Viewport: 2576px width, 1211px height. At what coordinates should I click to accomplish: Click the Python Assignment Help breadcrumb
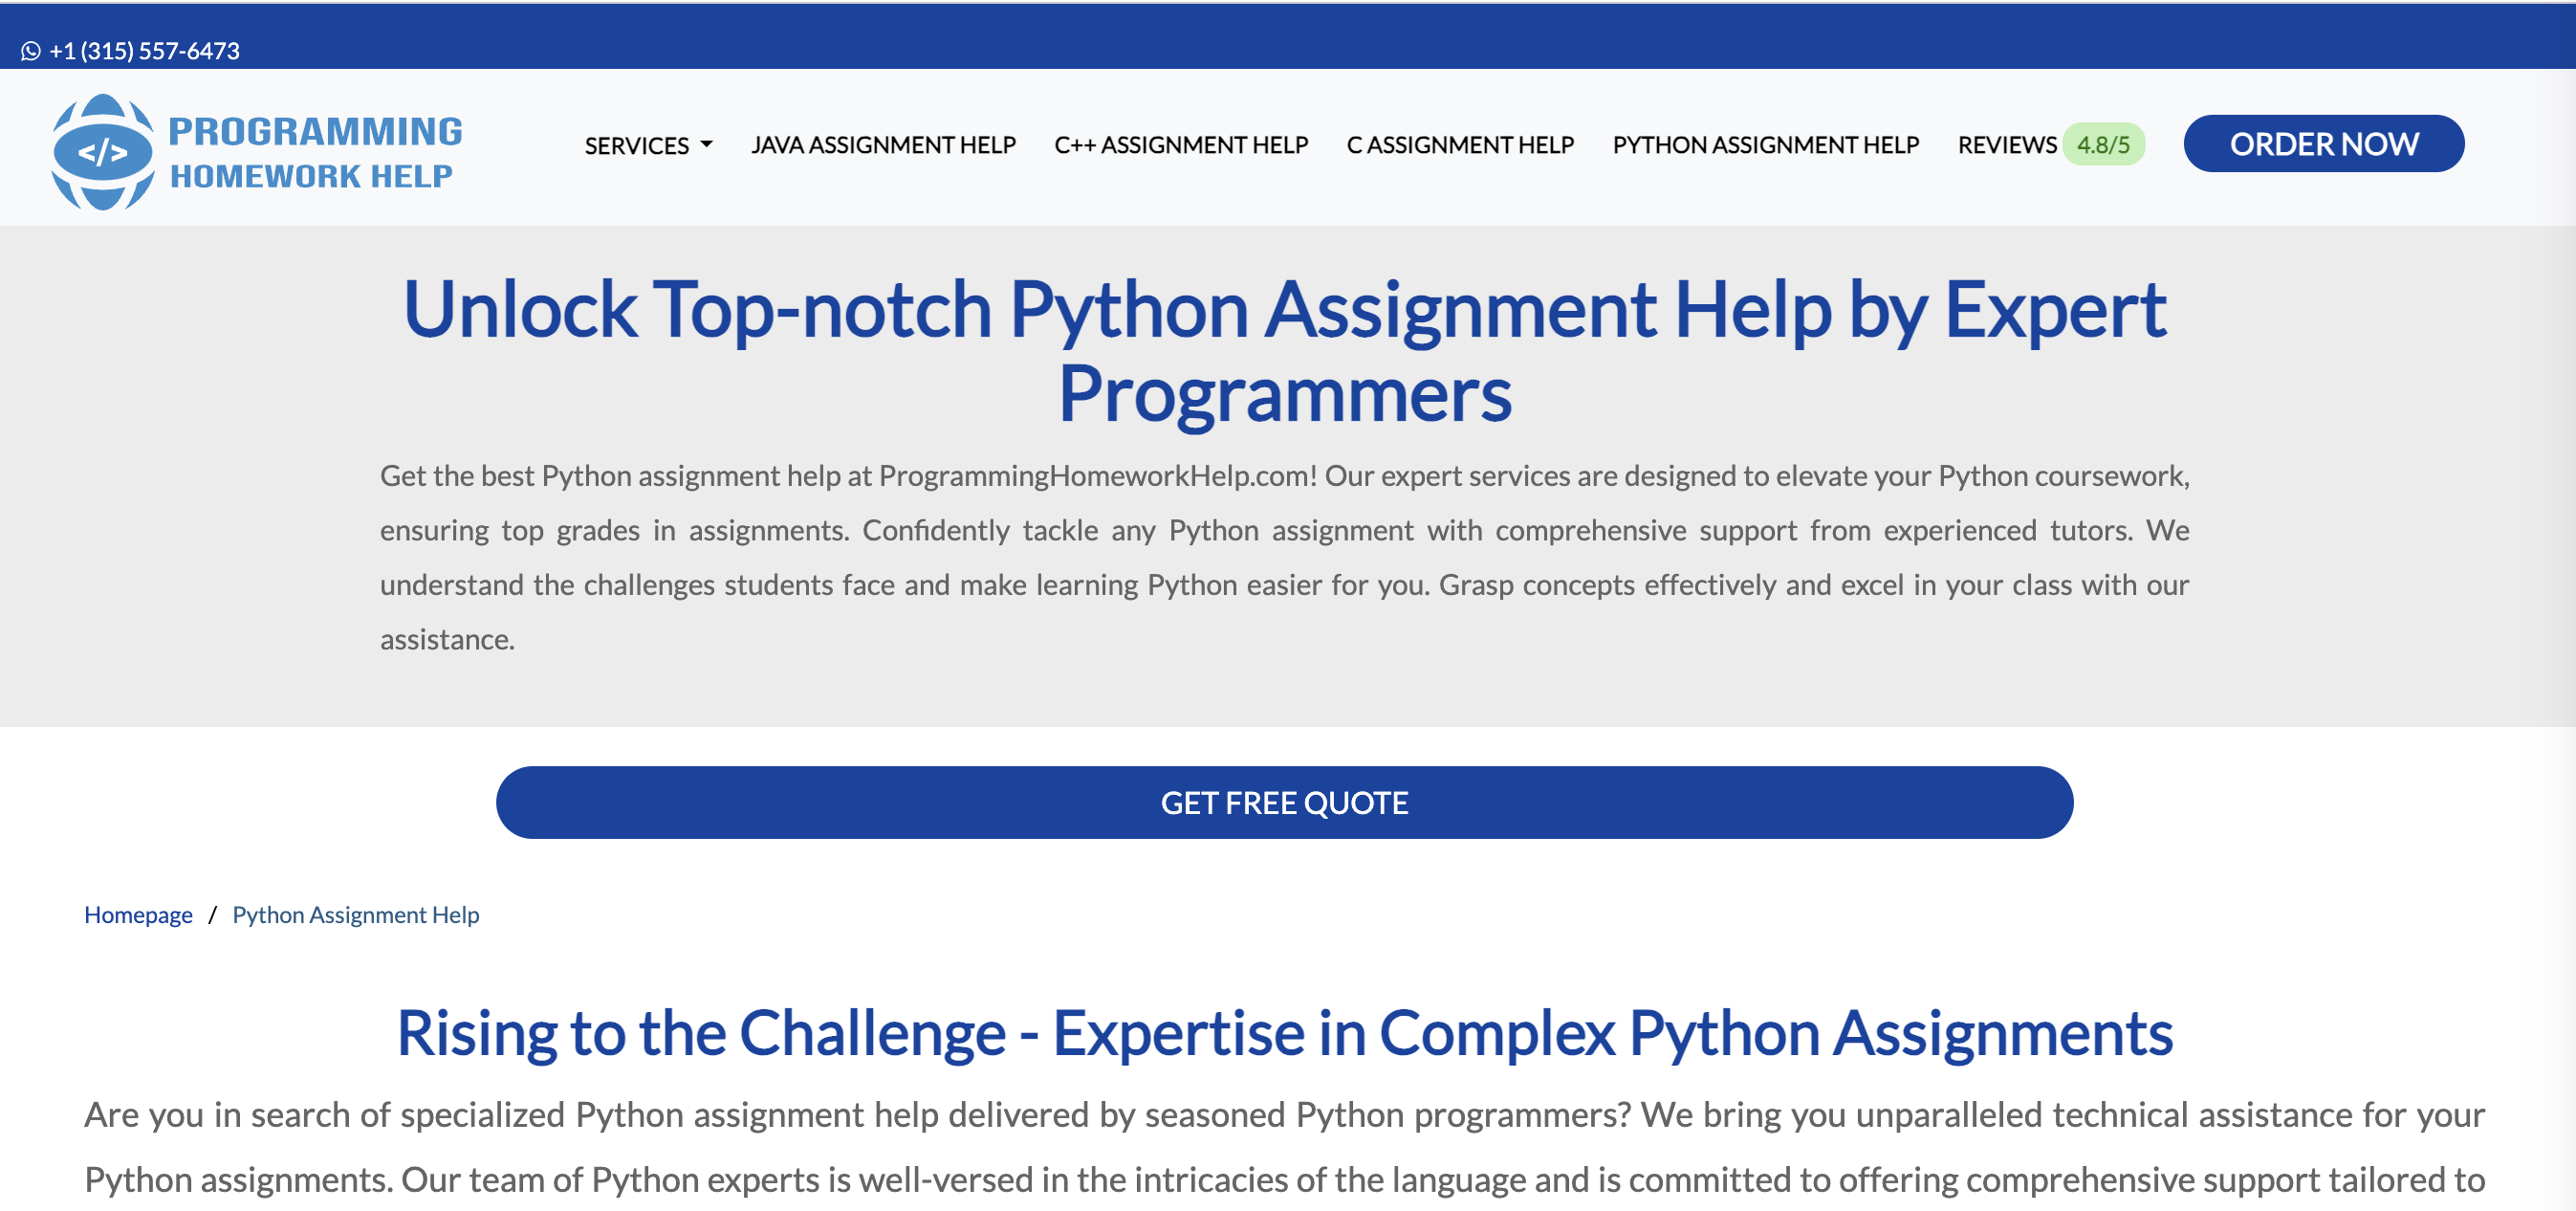355,914
